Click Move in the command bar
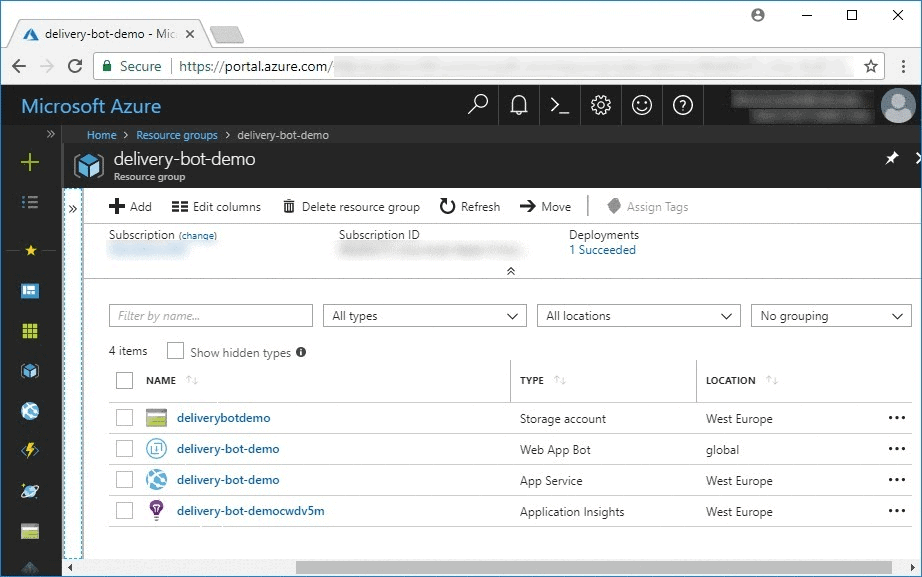The image size is (922, 577). (545, 206)
